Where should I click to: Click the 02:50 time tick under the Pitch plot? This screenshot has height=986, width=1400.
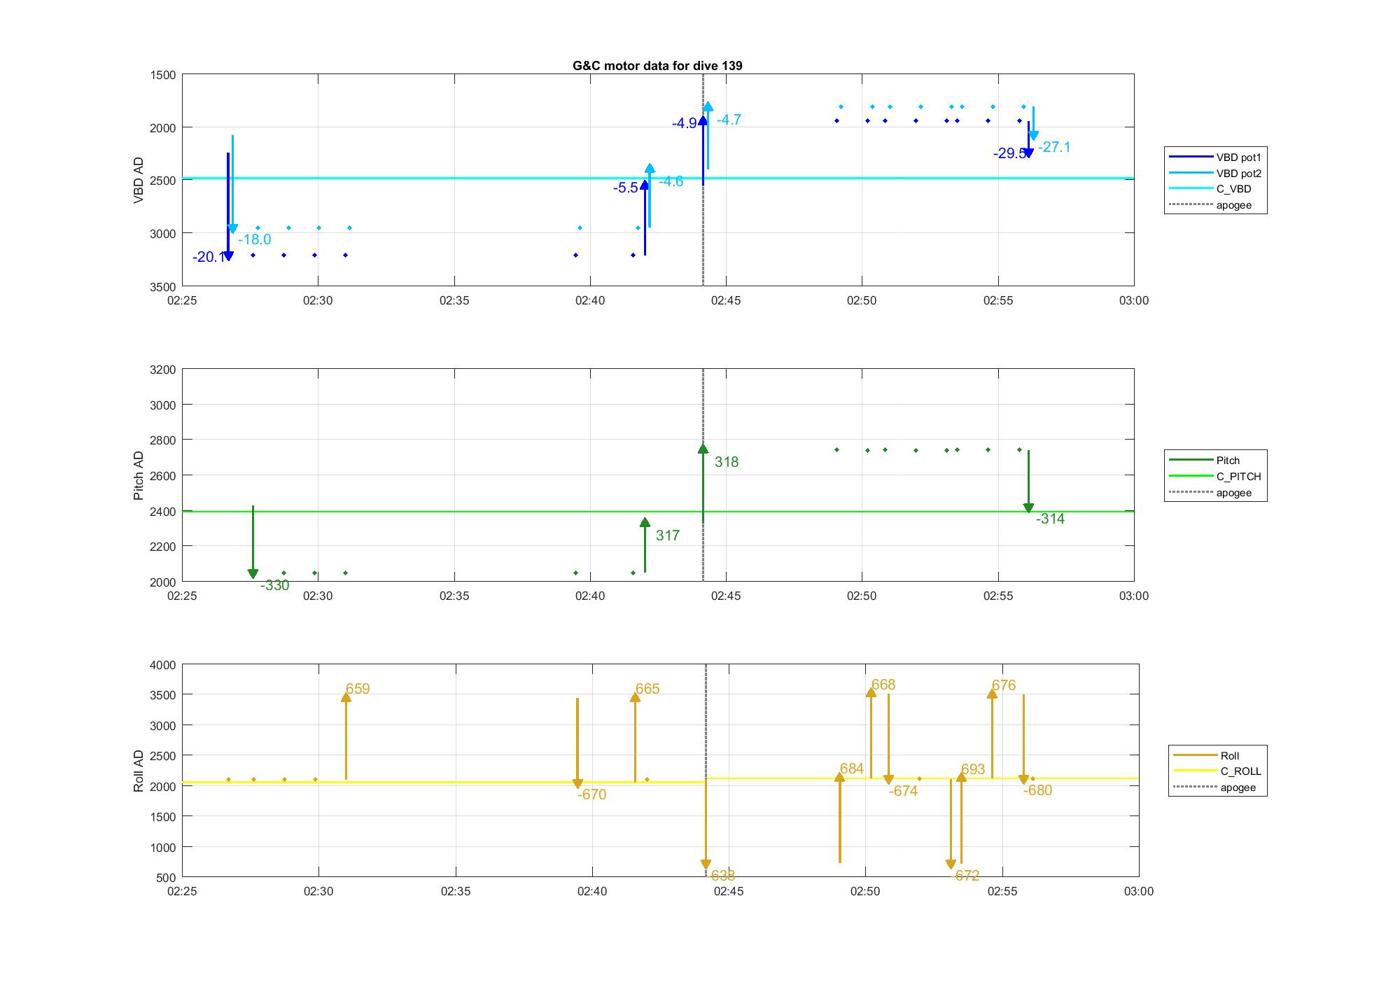[x=862, y=596]
